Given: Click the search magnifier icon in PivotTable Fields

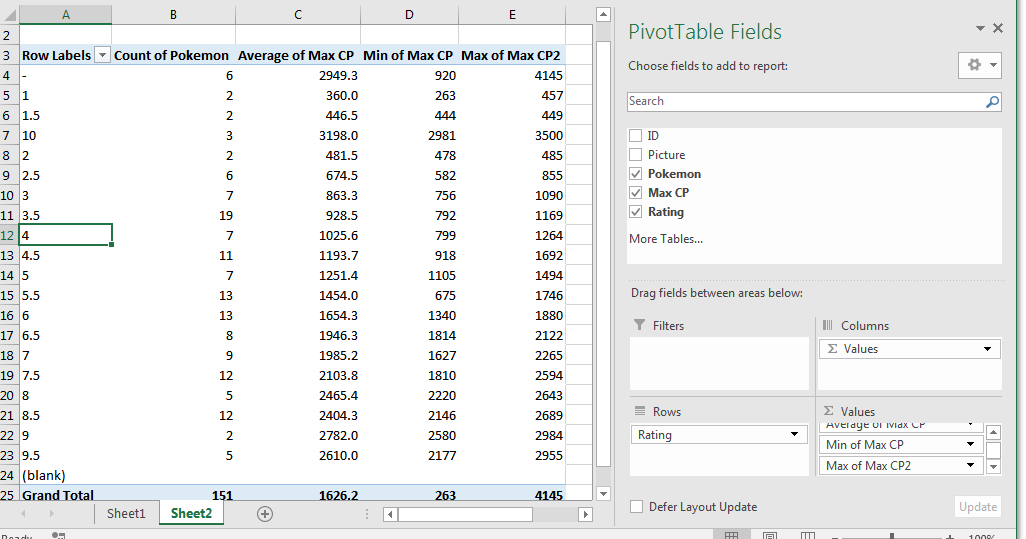Looking at the screenshot, I should pyautogui.click(x=993, y=101).
